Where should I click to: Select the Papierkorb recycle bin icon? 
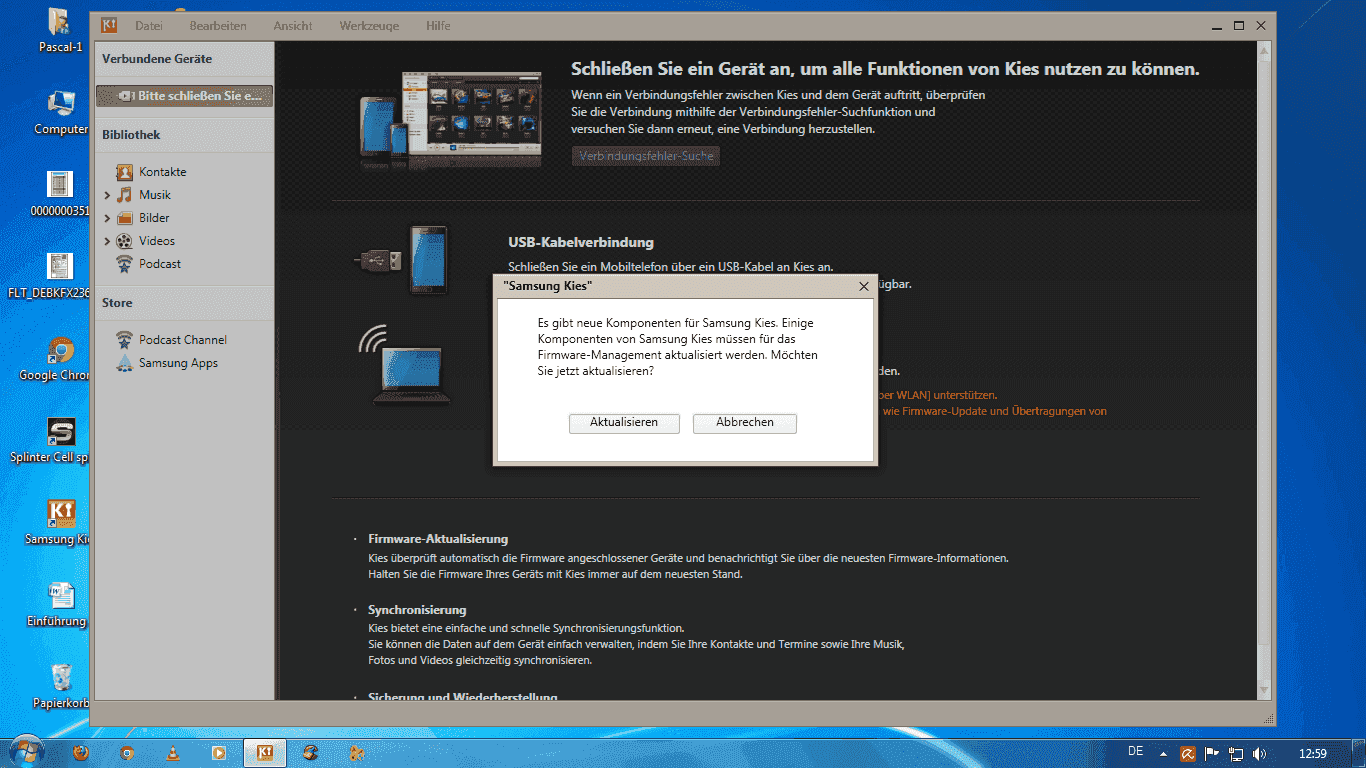[61, 686]
